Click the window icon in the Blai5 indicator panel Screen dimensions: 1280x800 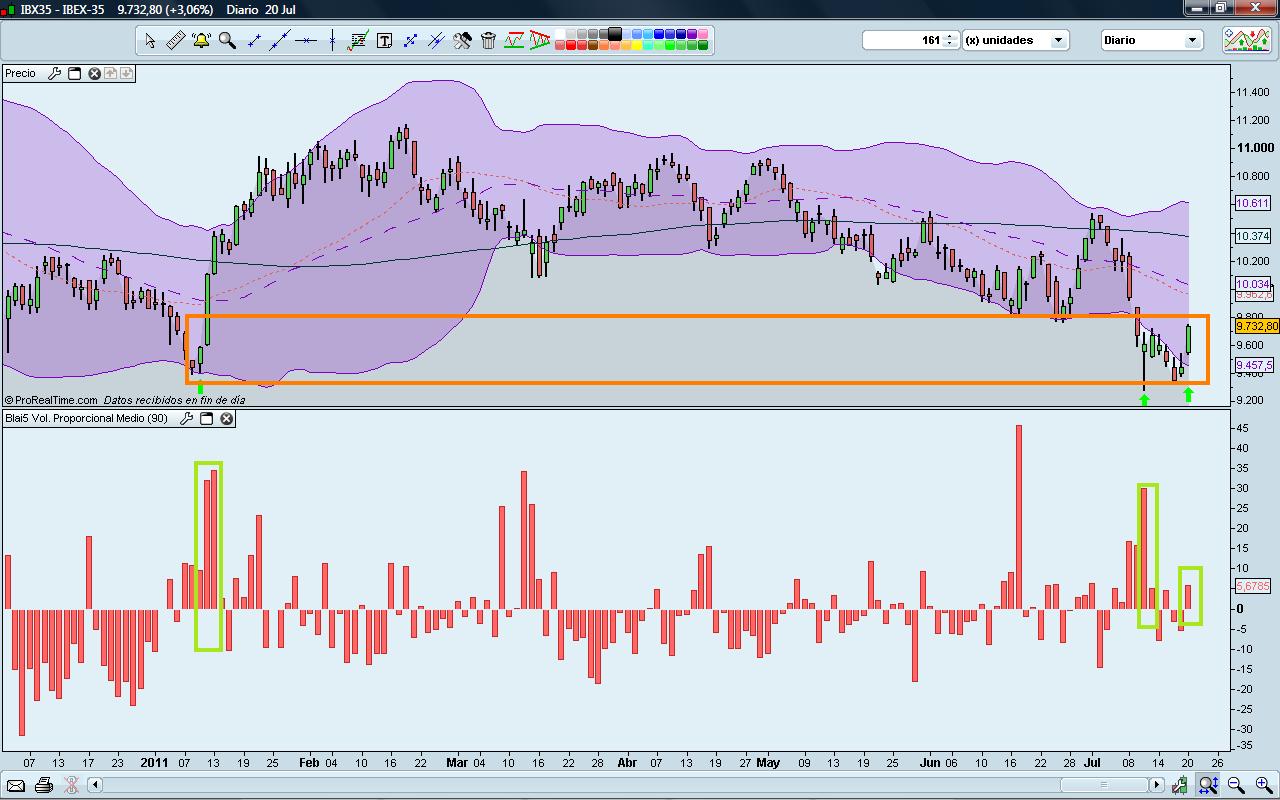(206, 418)
